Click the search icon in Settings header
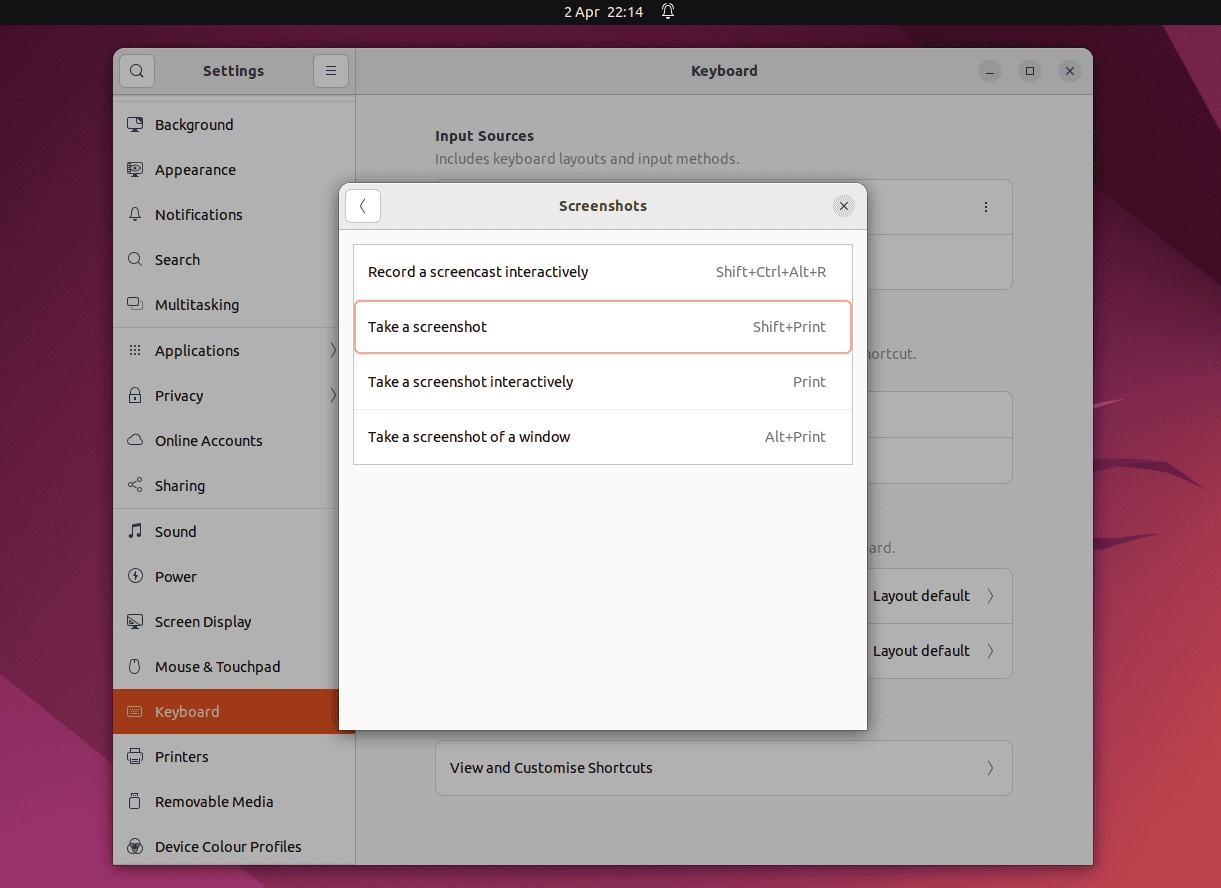This screenshot has width=1221, height=888. (x=137, y=71)
